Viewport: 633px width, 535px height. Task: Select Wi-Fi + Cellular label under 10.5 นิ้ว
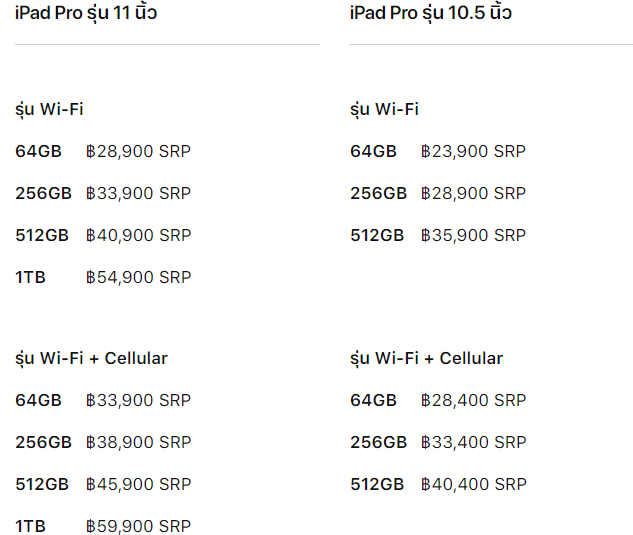pos(426,358)
